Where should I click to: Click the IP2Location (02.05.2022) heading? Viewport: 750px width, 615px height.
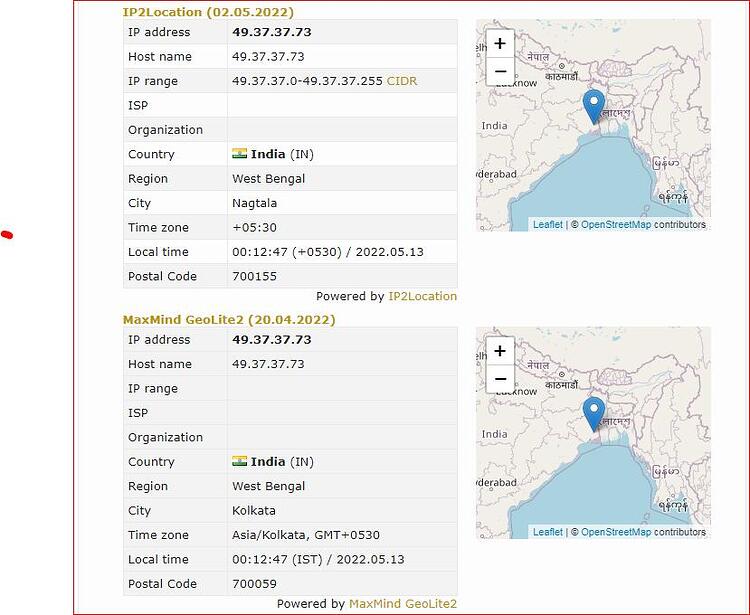tap(208, 12)
